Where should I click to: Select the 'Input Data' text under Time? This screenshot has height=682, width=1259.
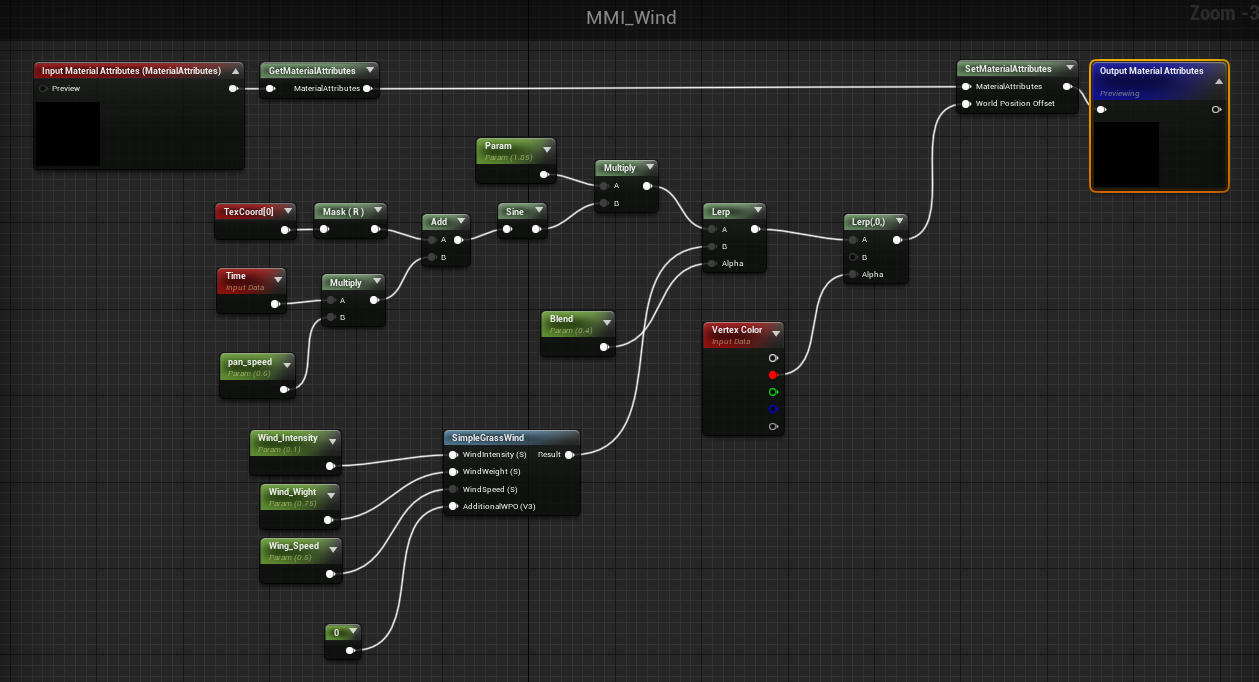[x=245, y=288]
